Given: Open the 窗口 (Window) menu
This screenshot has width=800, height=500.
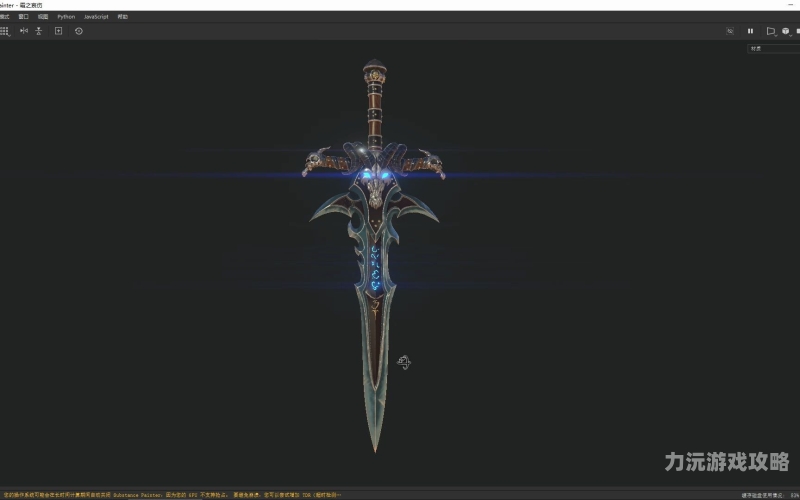Looking at the screenshot, I should (x=23, y=17).
